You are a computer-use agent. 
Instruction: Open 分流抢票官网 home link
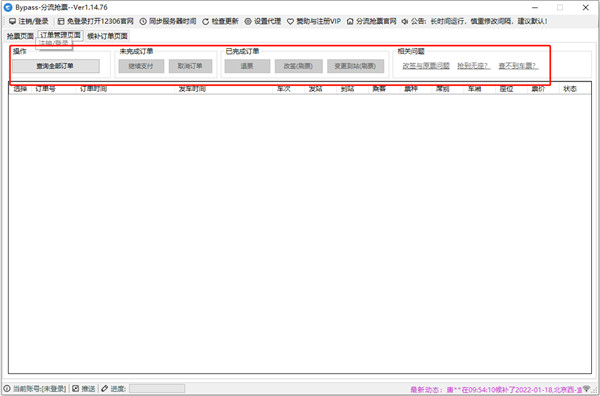click(371, 21)
